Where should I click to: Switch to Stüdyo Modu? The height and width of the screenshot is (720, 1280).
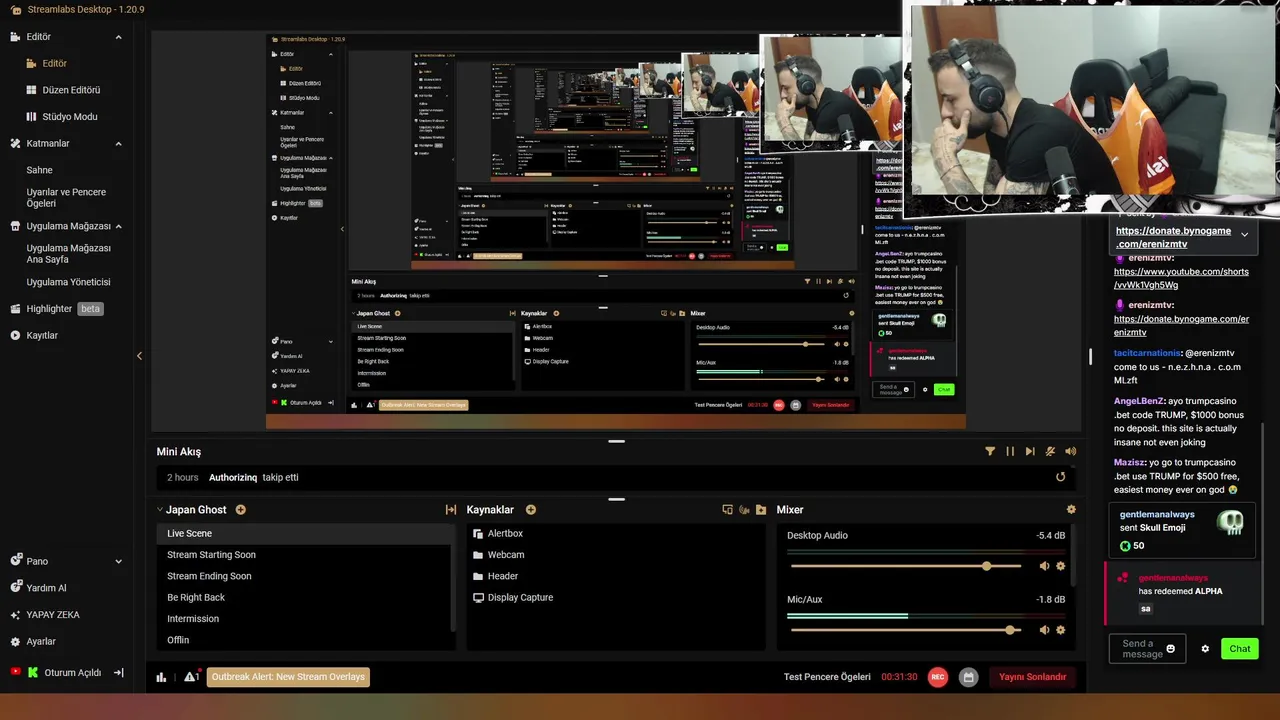point(70,117)
